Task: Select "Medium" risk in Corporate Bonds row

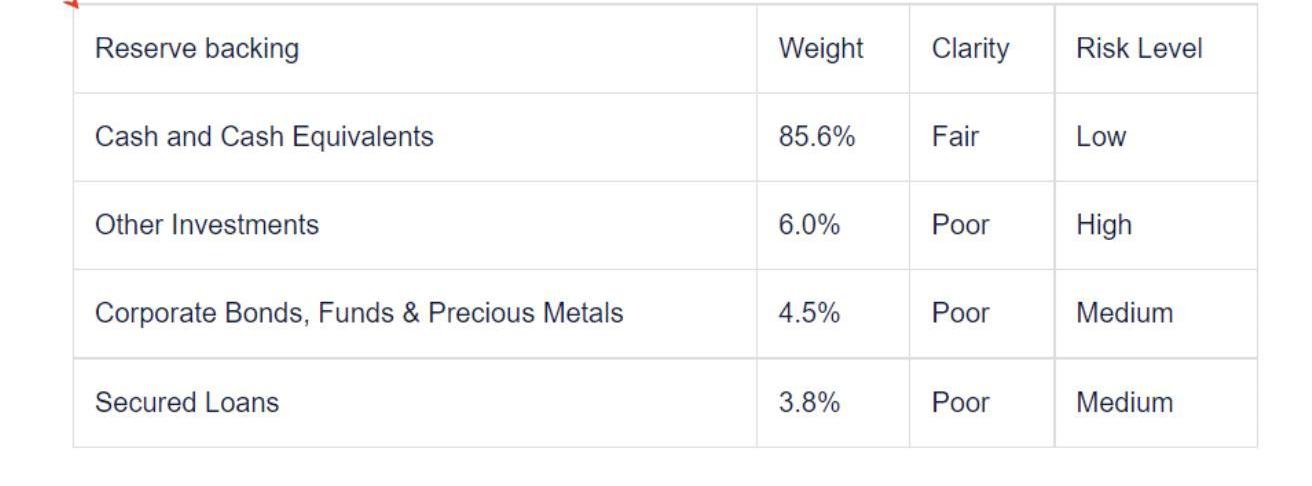Action: 1124,314
